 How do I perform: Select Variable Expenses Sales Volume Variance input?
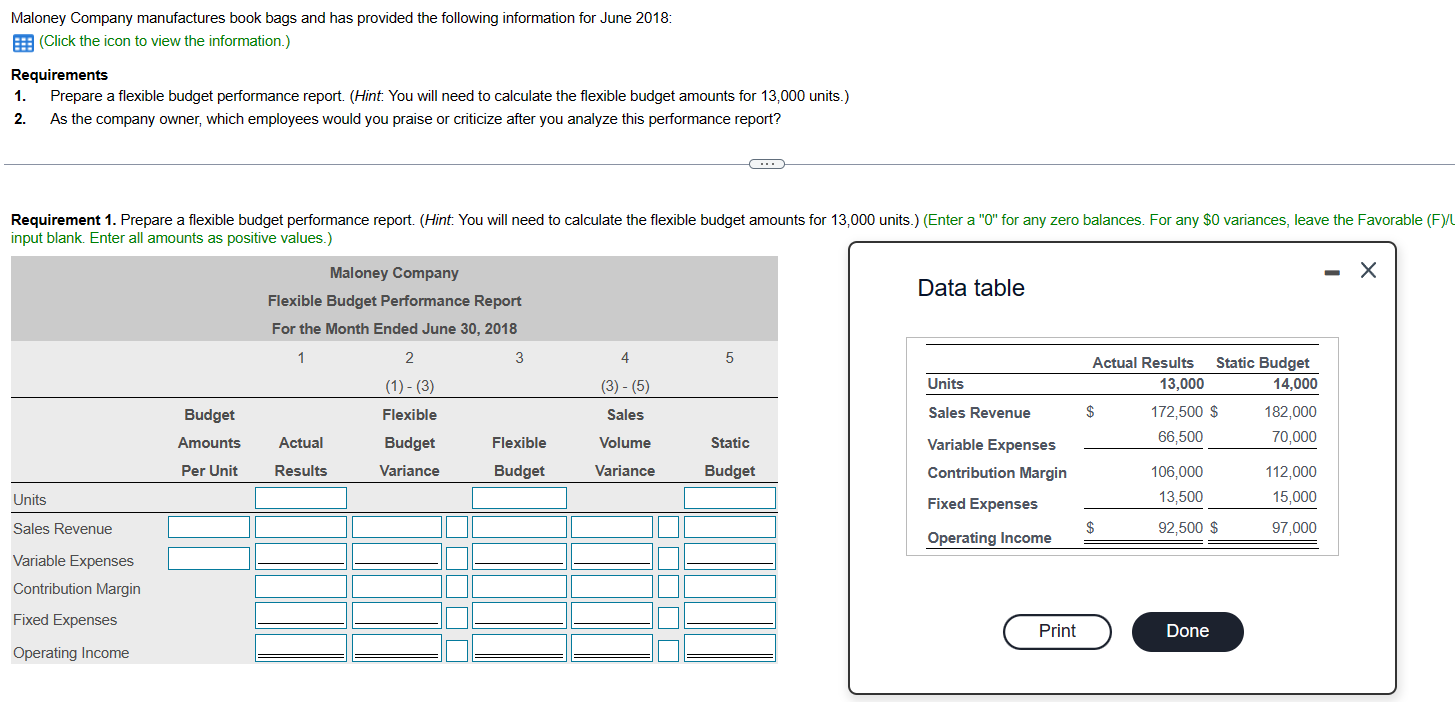(612, 556)
